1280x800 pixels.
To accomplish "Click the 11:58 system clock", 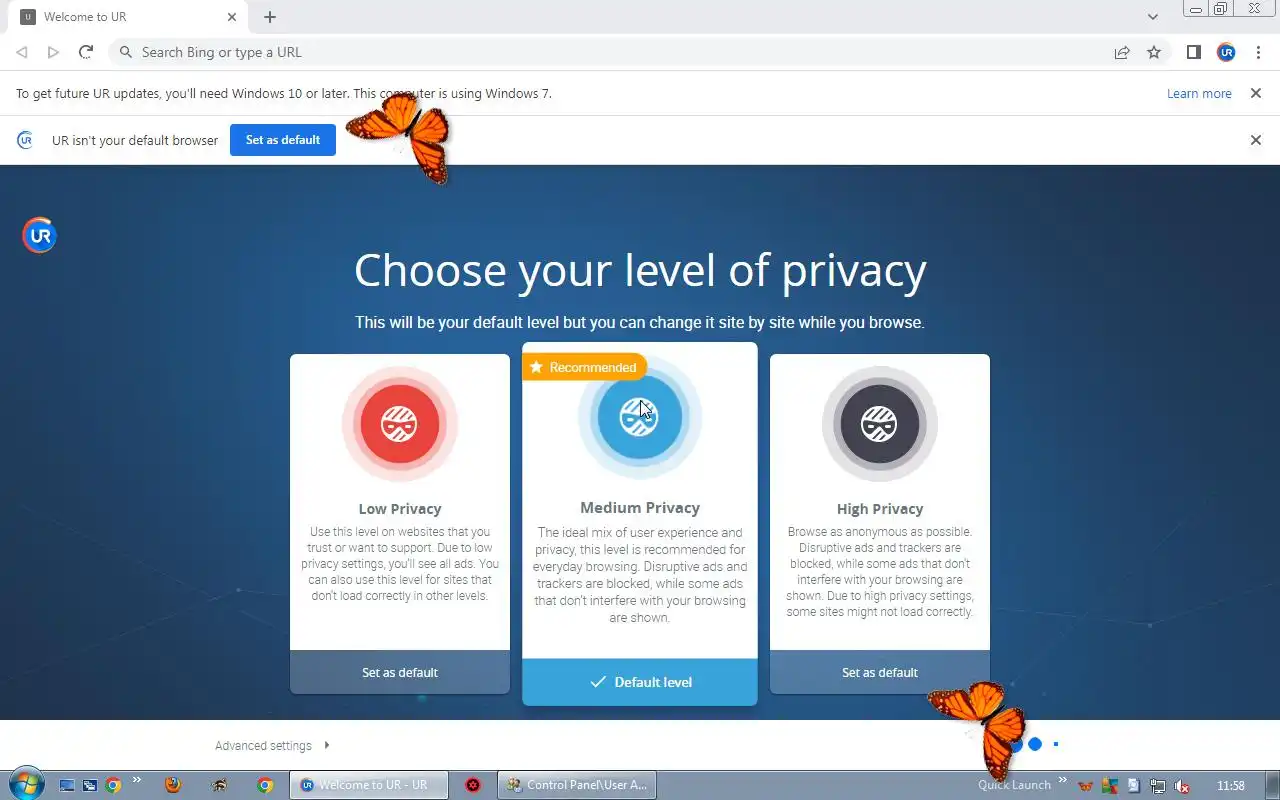I will coord(1231,786).
